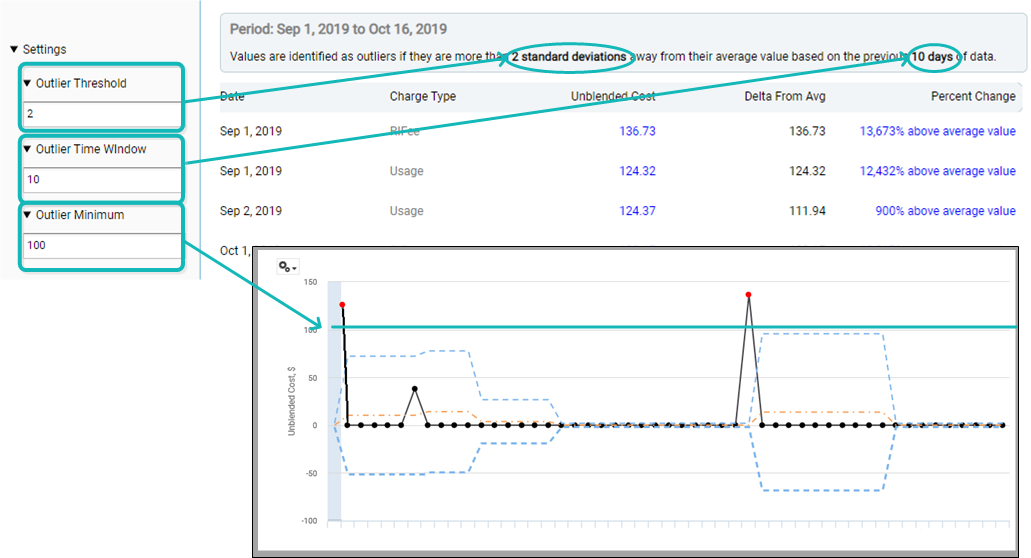Sort by the Charge Type column header
The height and width of the screenshot is (558, 1031).
coord(422,97)
